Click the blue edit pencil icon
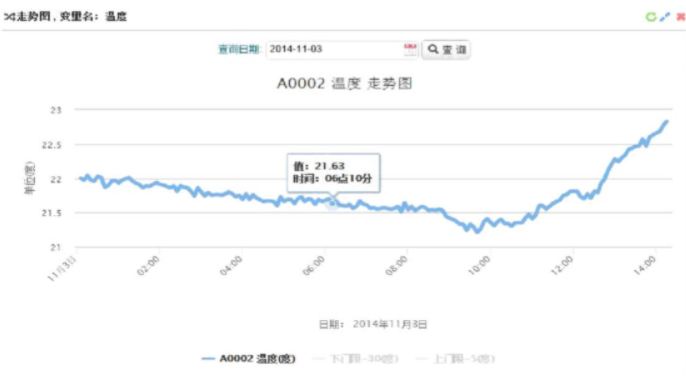The width and height of the screenshot is (686, 388). tap(665, 17)
